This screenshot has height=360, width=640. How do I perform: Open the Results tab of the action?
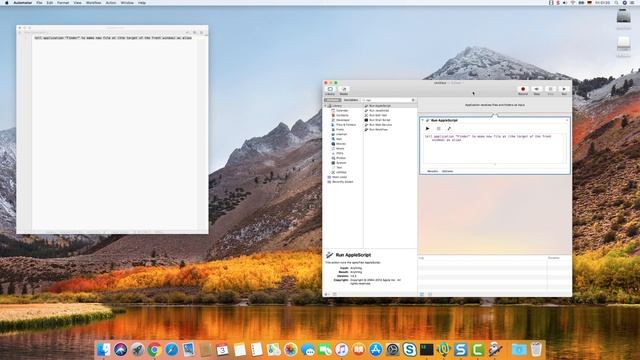coord(432,171)
